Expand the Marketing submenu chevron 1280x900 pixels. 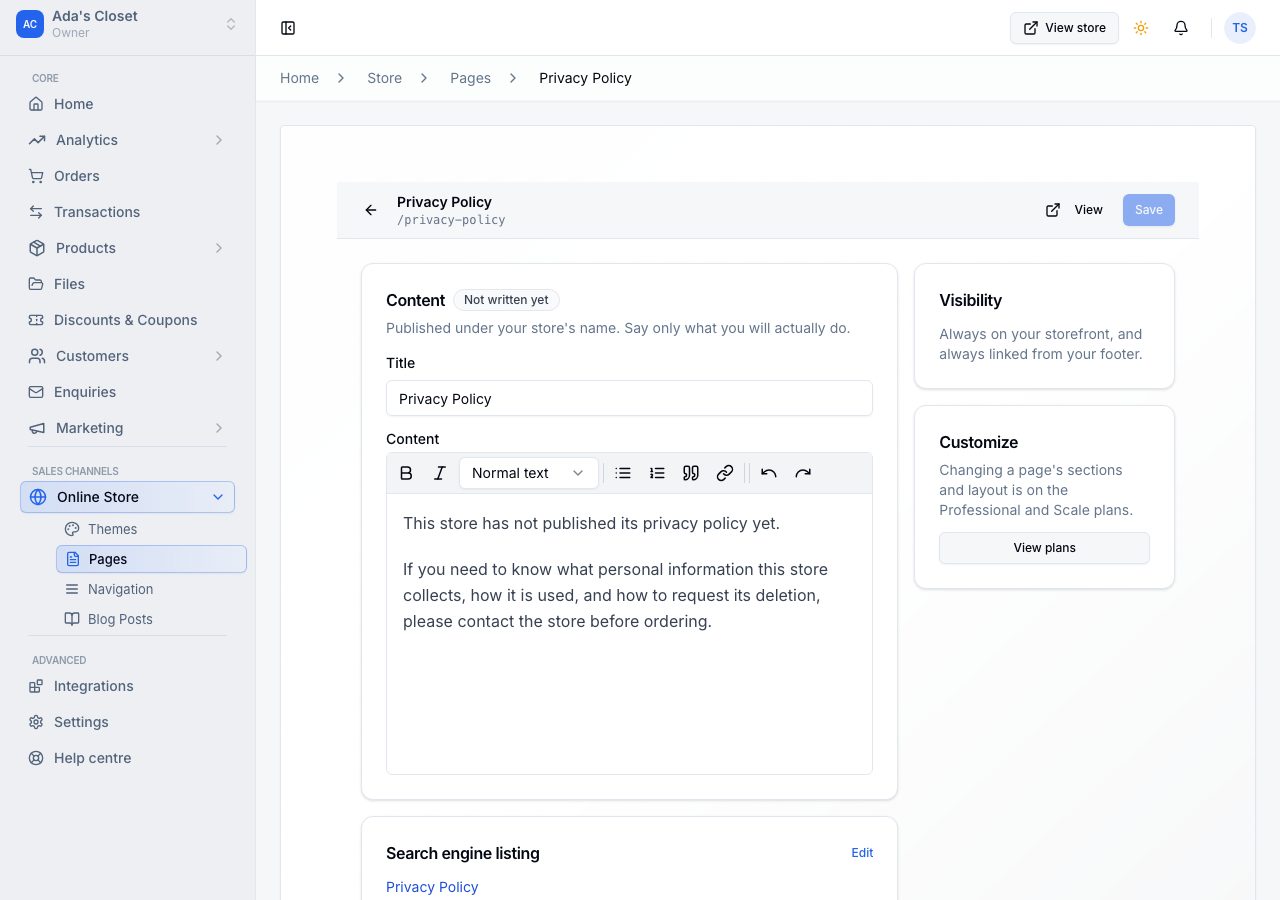(219, 428)
